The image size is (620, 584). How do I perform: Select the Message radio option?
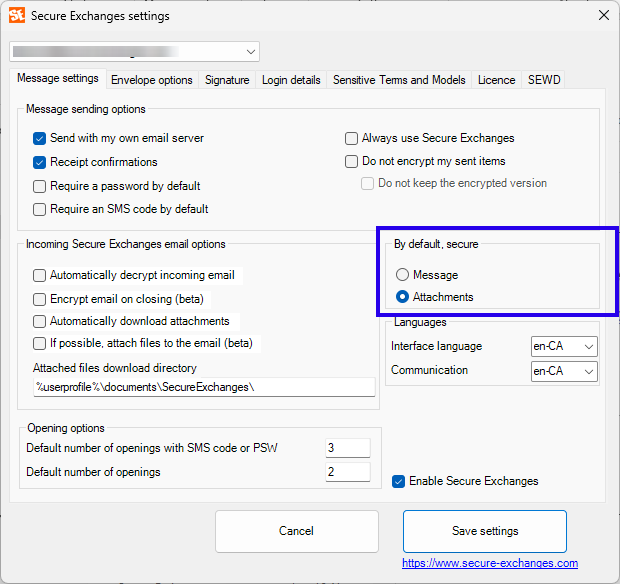(403, 275)
